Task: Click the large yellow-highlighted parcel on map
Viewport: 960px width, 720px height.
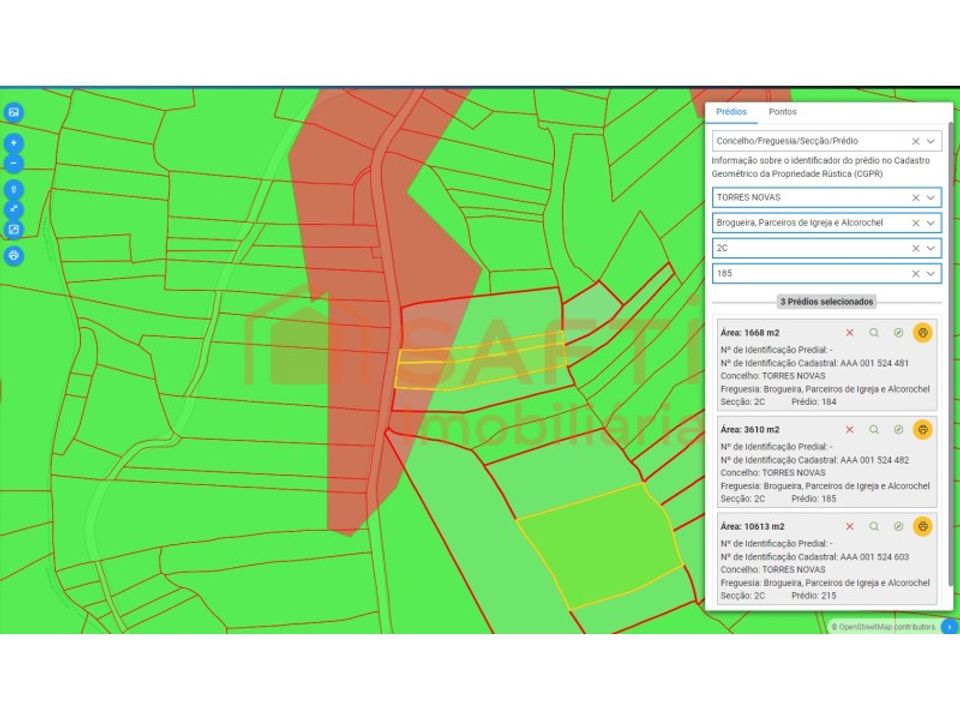Action: coord(600,547)
